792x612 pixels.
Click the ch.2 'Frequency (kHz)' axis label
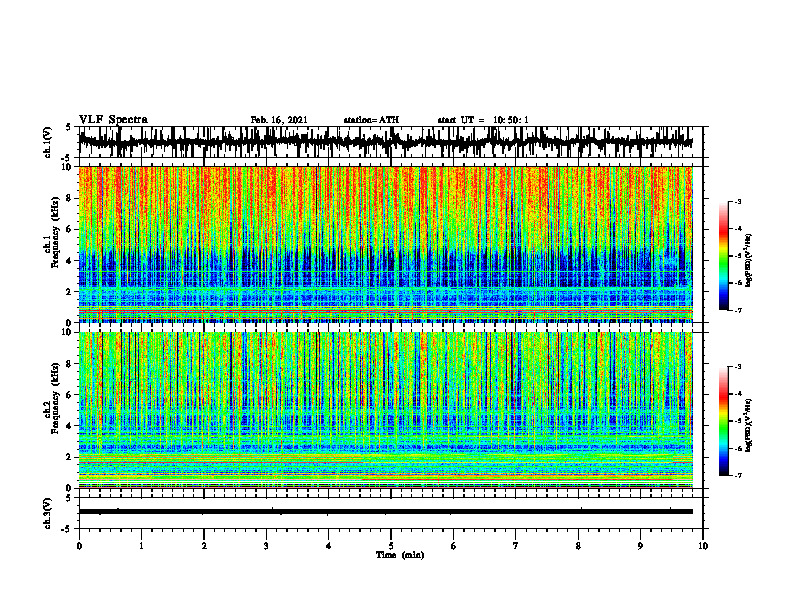[56, 398]
